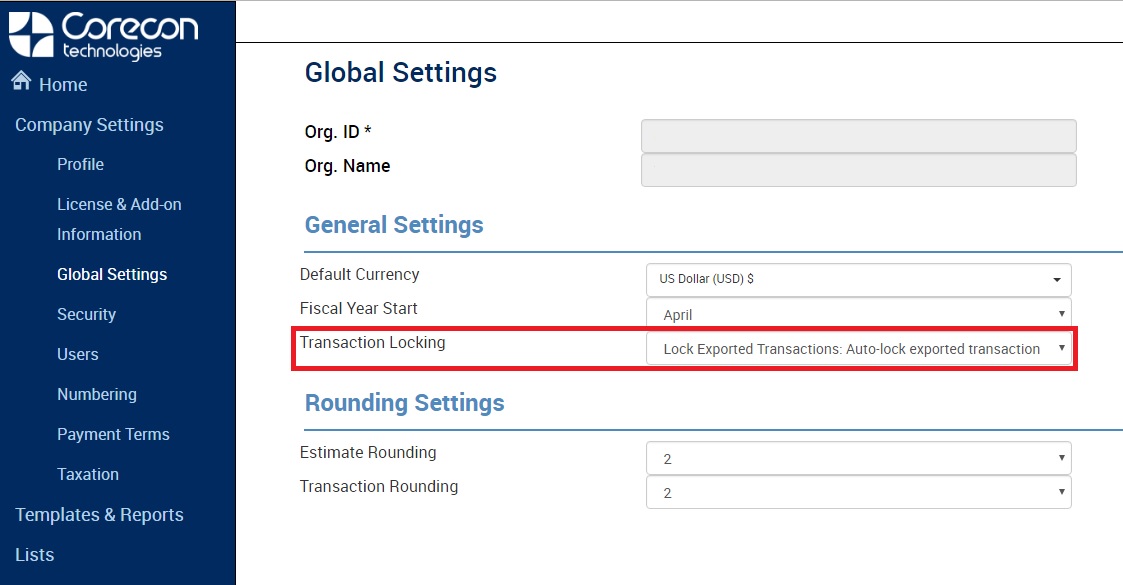
Task: Open the Profile settings page
Action: pyautogui.click(x=80, y=164)
